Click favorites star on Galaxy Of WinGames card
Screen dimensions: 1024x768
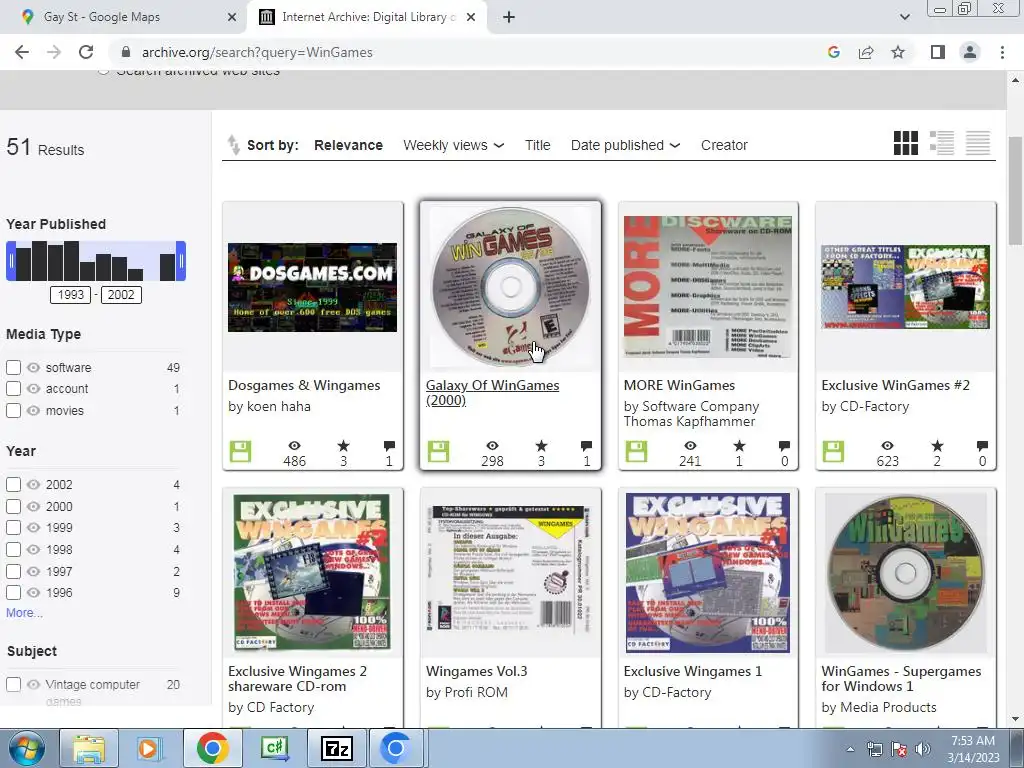click(541, 446)
